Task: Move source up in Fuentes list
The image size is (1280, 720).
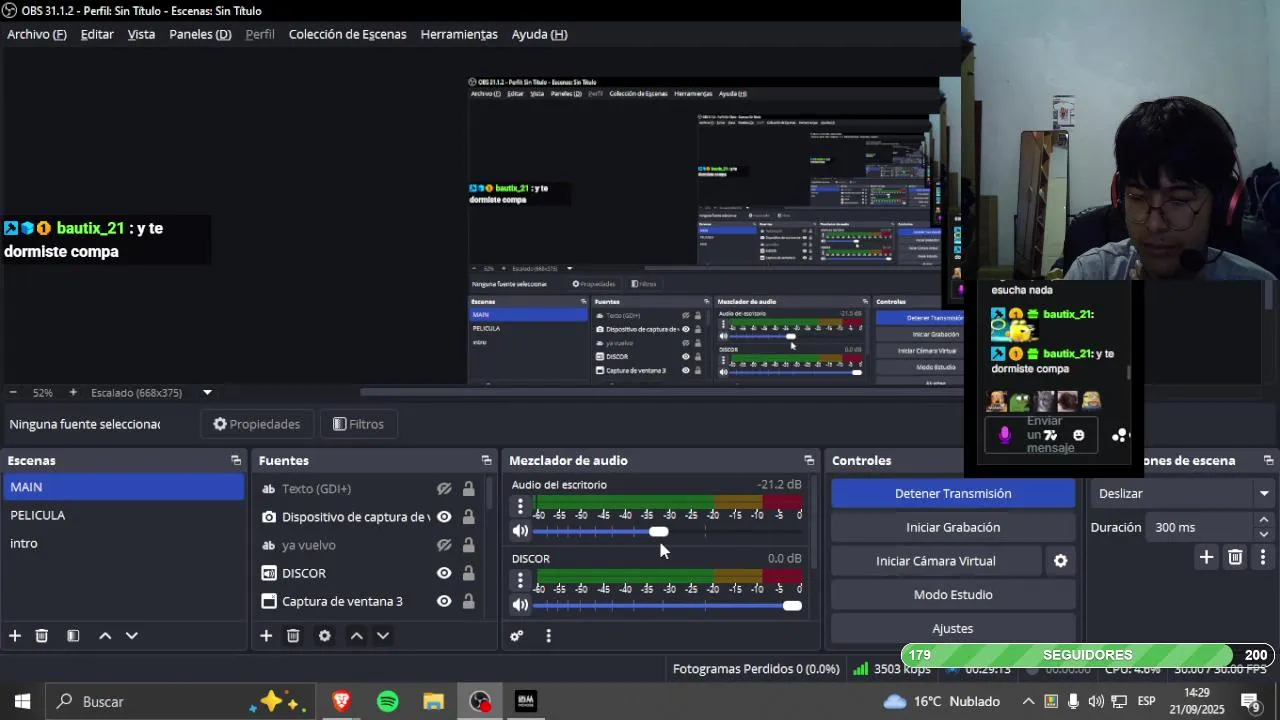Action: [356, 636]
